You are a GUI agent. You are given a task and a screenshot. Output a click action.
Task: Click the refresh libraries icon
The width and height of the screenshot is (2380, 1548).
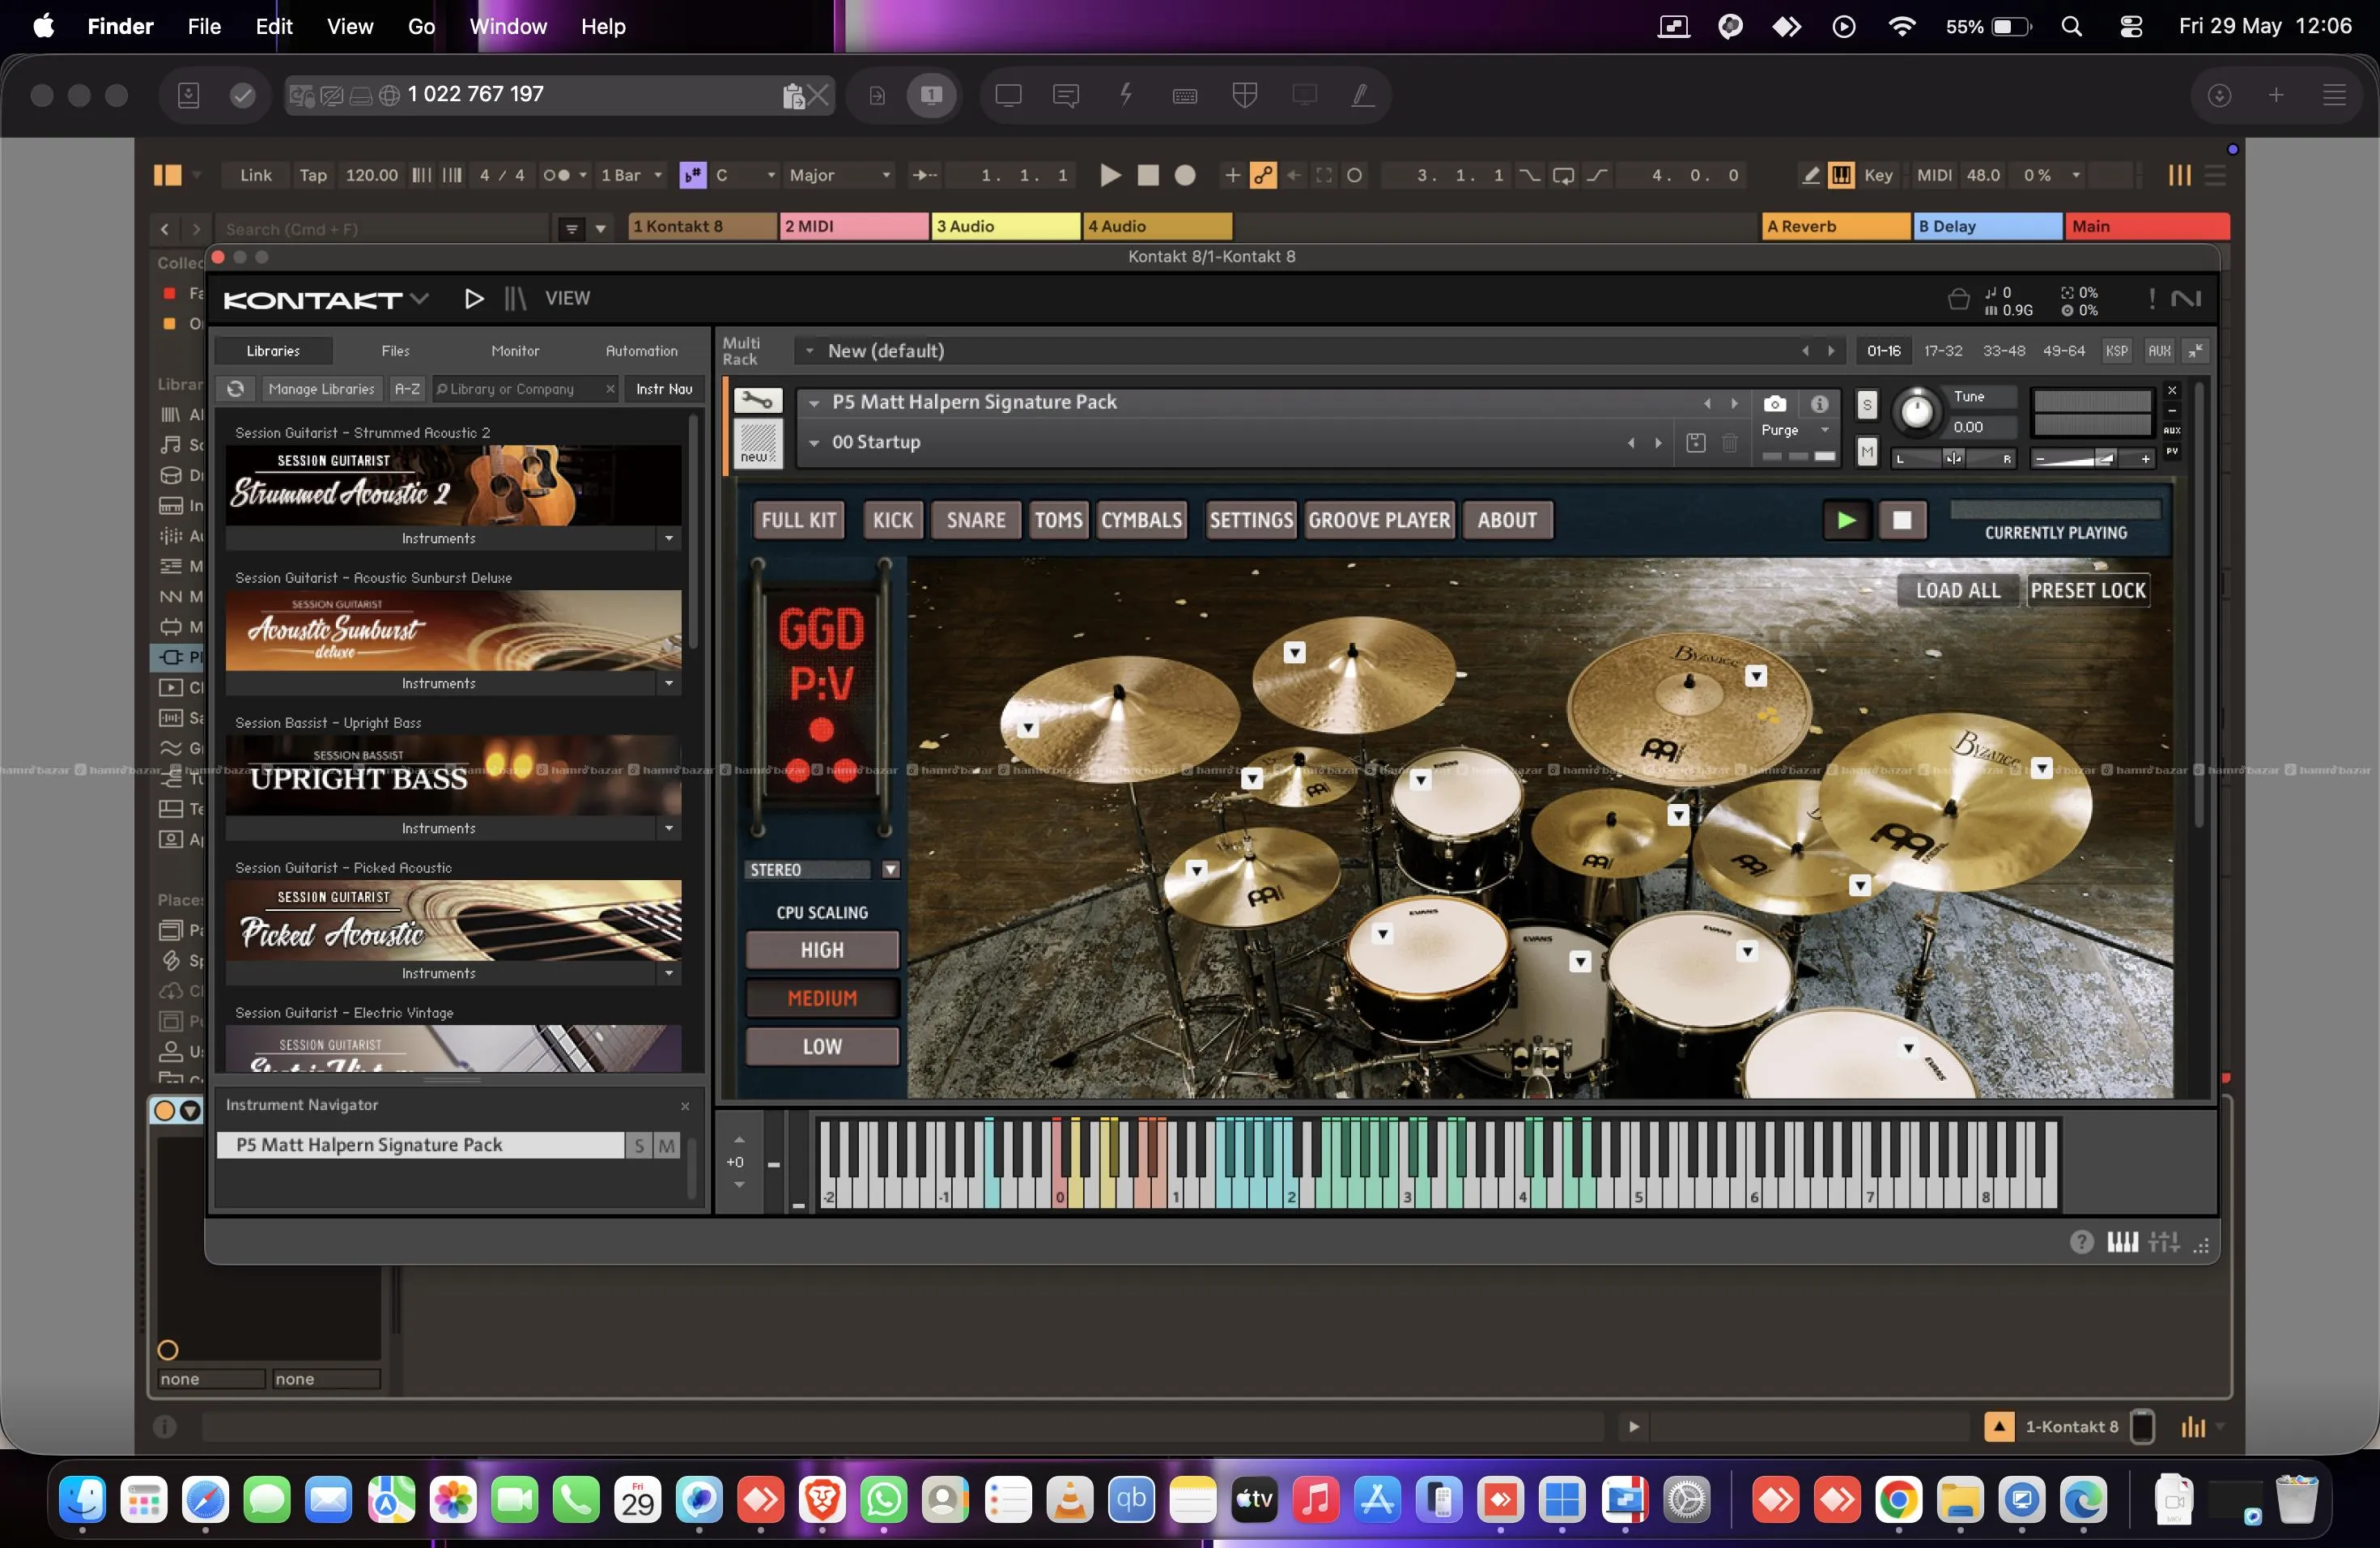pyautogui.click(x=235, y=388)
